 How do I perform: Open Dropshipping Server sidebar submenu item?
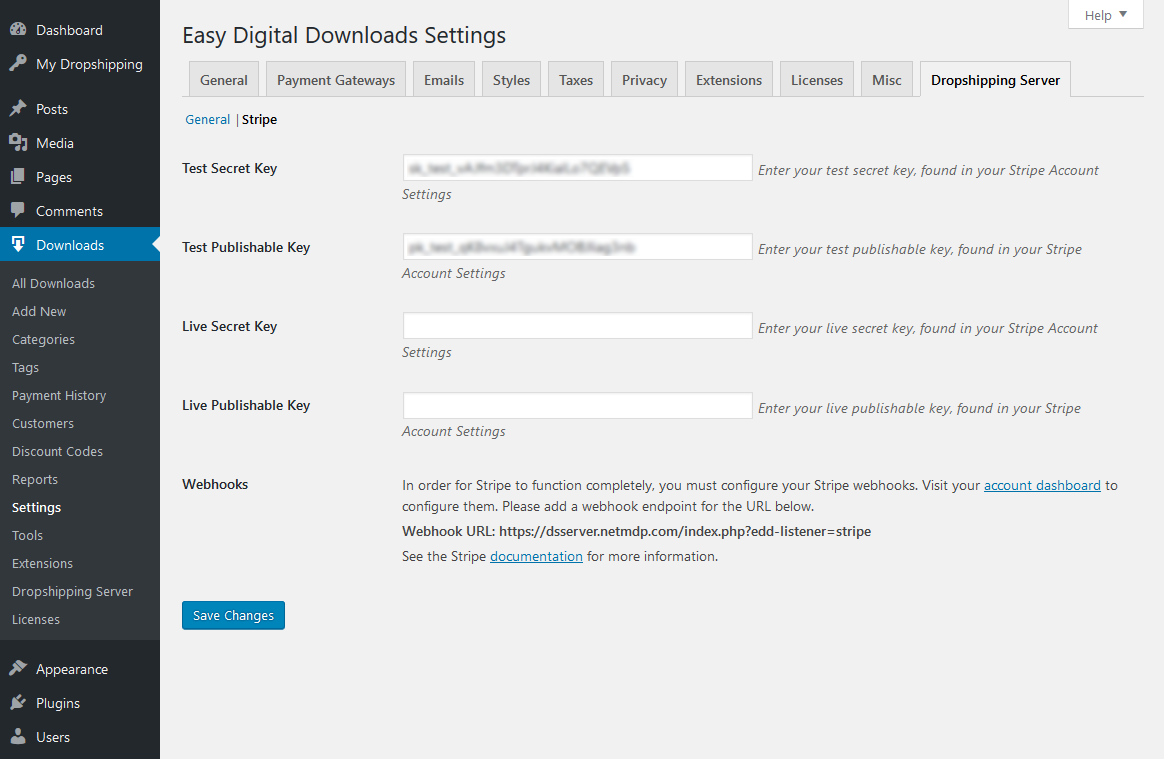point(73,591)
